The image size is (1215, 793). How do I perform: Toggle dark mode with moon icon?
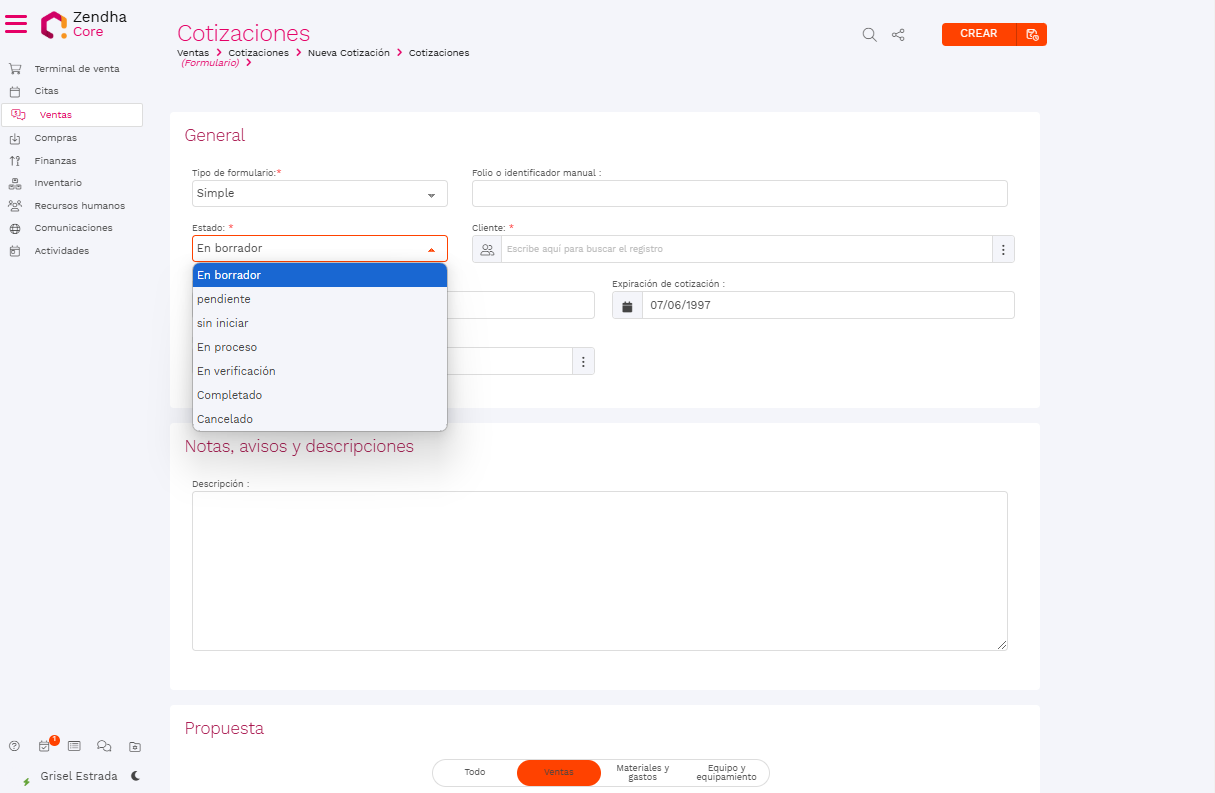pos(135,776)
